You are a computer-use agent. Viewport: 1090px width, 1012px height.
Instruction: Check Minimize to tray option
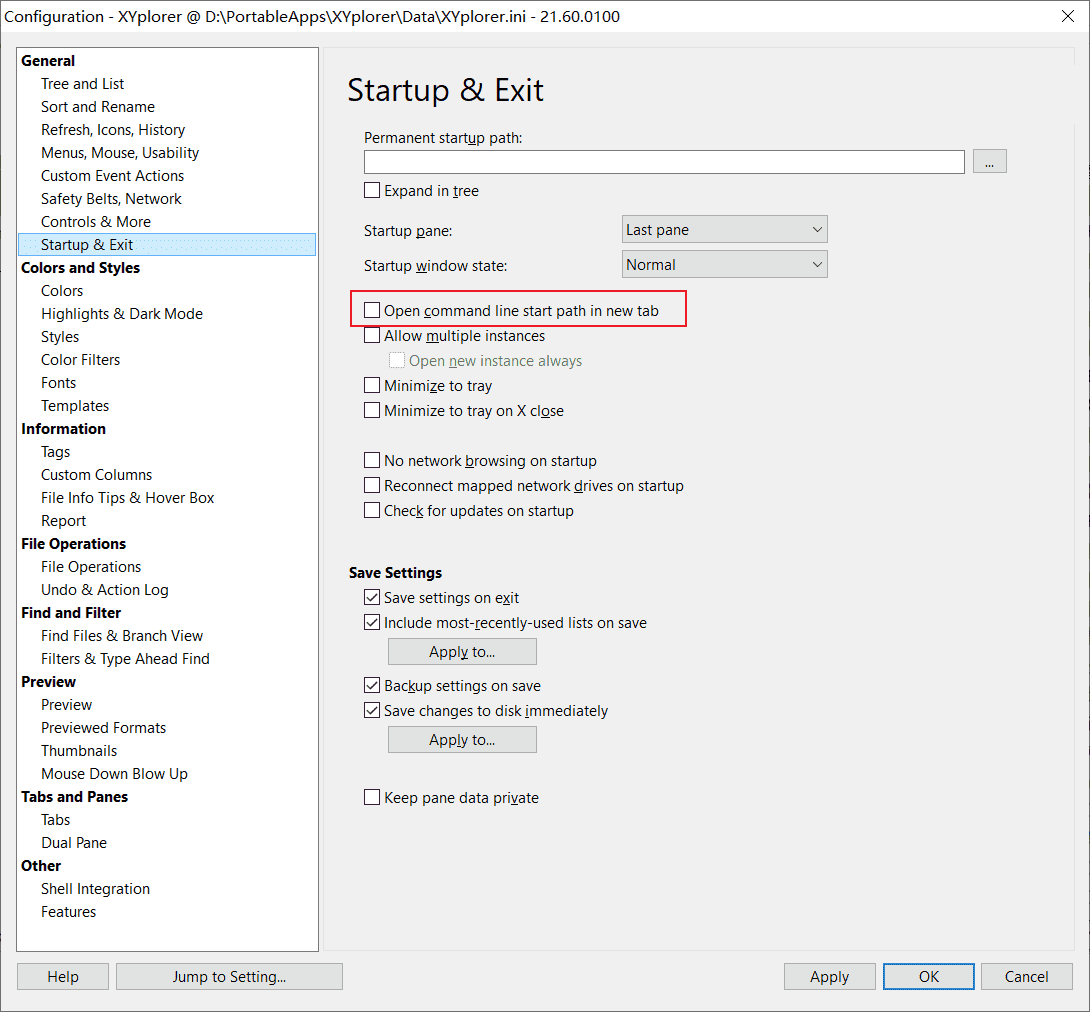[372, 386]
